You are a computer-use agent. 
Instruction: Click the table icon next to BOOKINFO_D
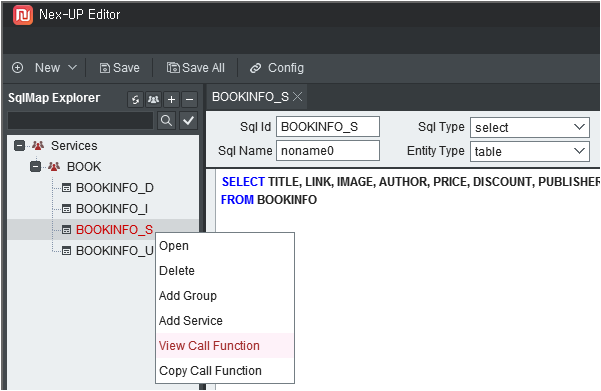tap(67, 188)
